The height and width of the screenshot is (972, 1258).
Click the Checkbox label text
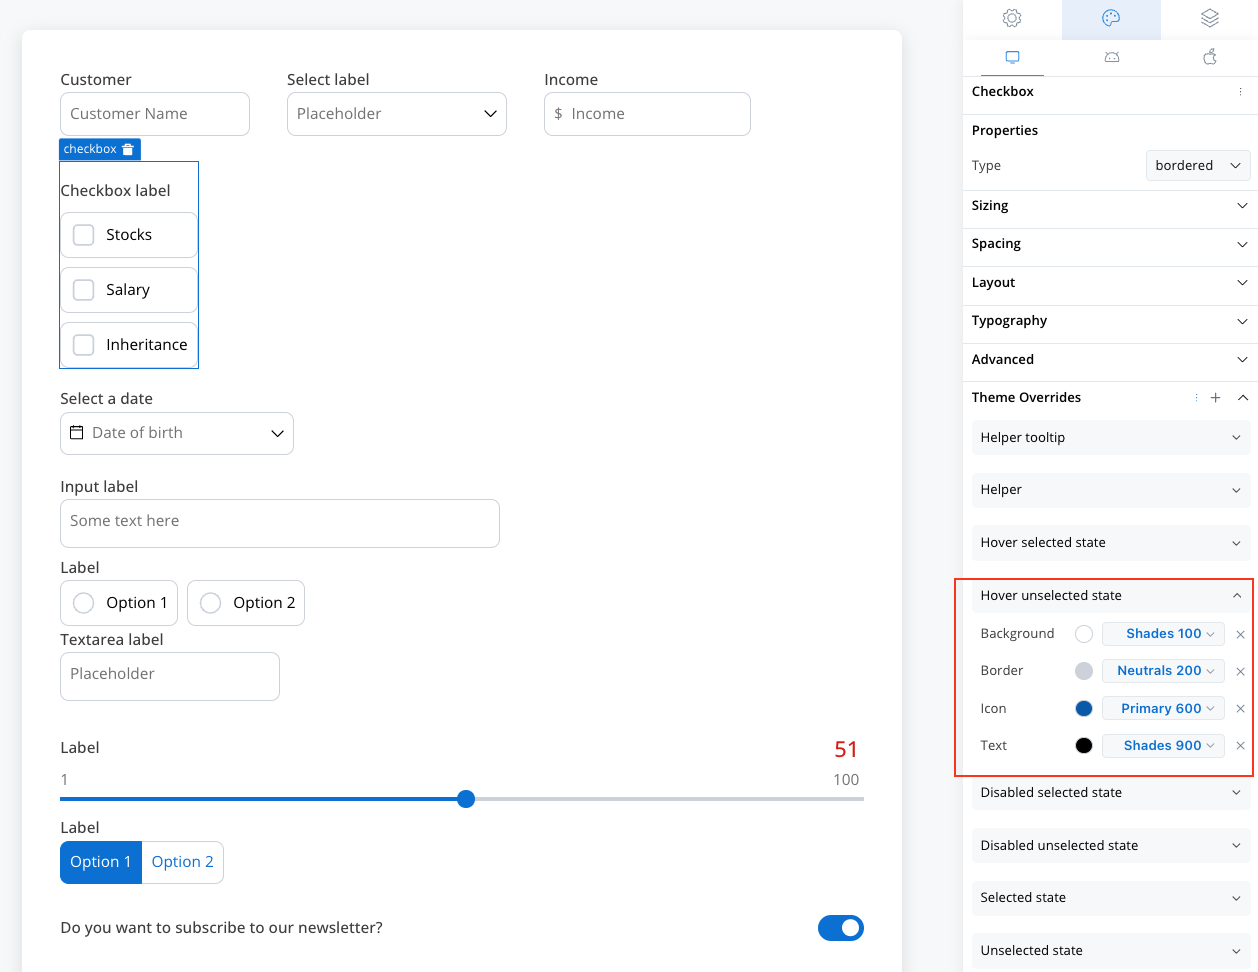point(115,191)
